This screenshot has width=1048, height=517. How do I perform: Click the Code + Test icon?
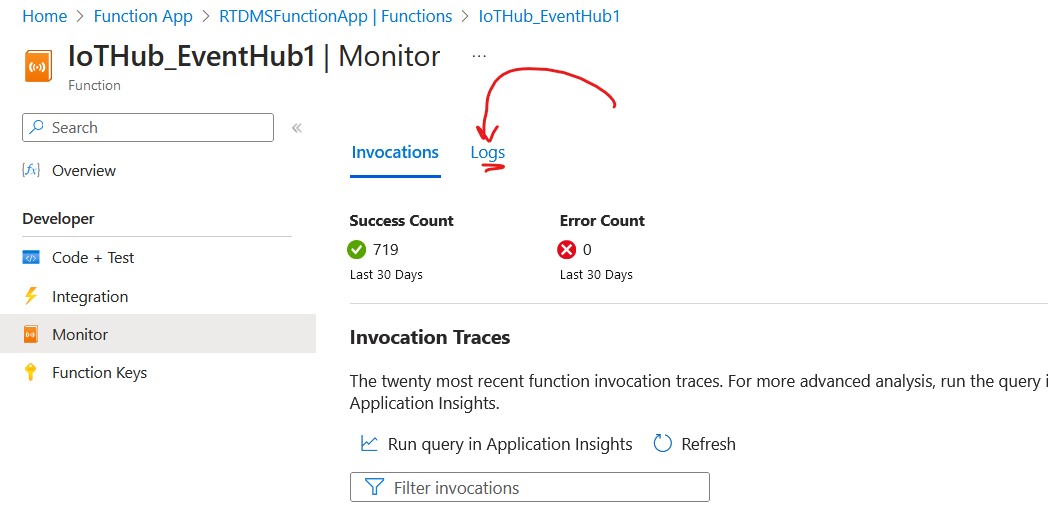click(x=31, y=258)
